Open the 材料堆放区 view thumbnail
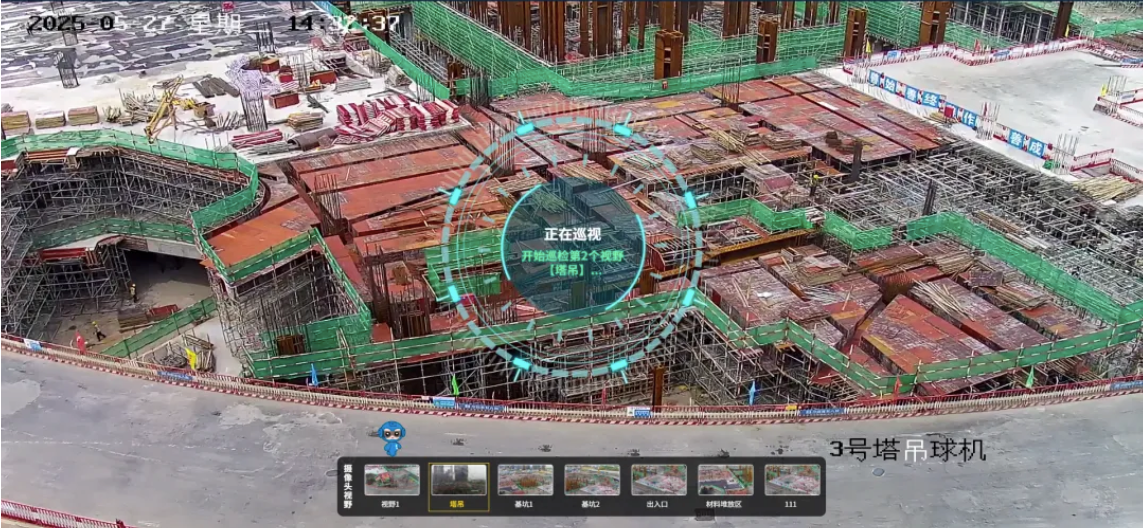Screen dimensions: 1143x528 coord(725,479)
